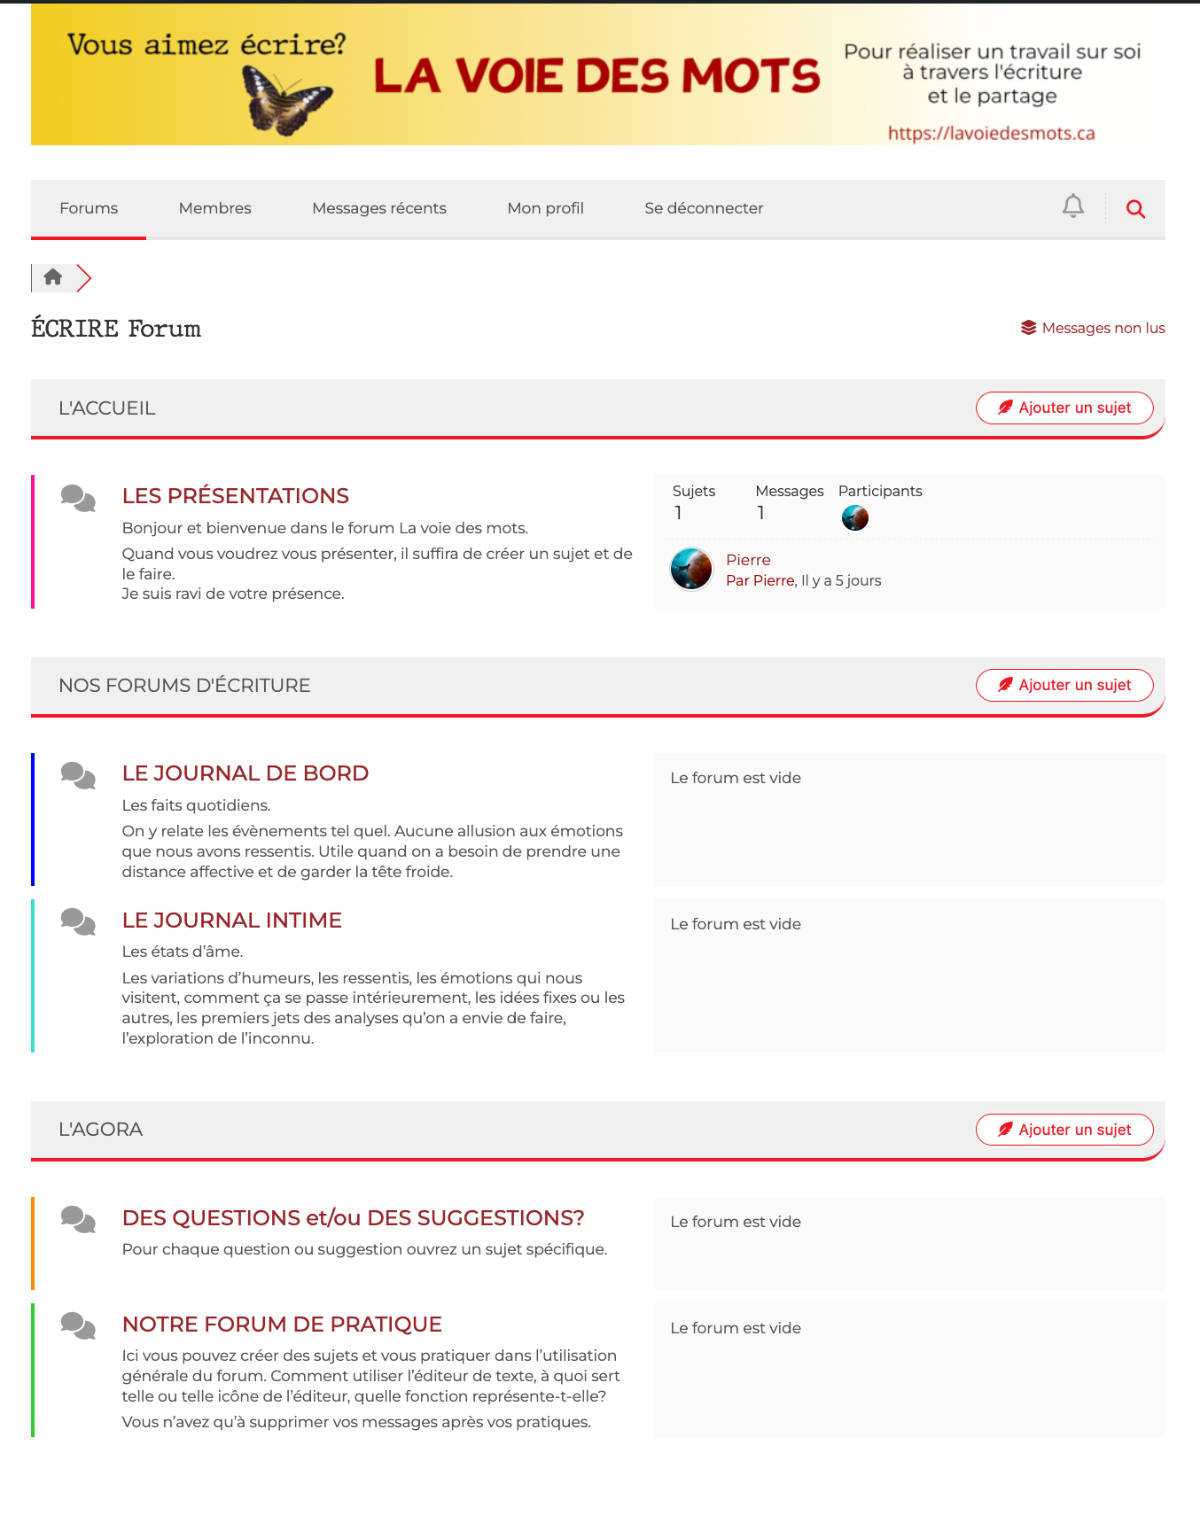The width and height of the screenshot is (1200, 1515).
Task: Click the L'AGORA category title
Action: 101,1129
